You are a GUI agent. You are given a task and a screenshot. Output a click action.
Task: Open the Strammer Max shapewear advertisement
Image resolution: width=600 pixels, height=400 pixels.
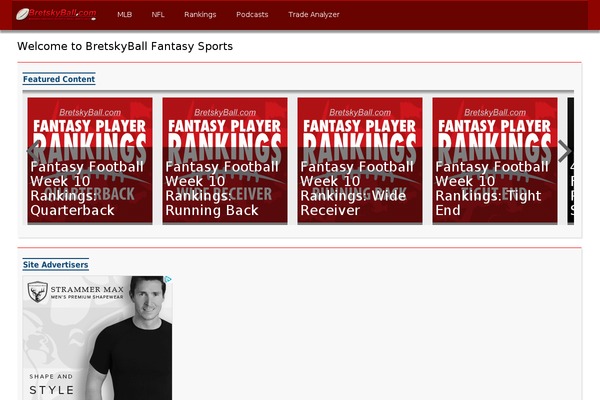coord(97,338)
